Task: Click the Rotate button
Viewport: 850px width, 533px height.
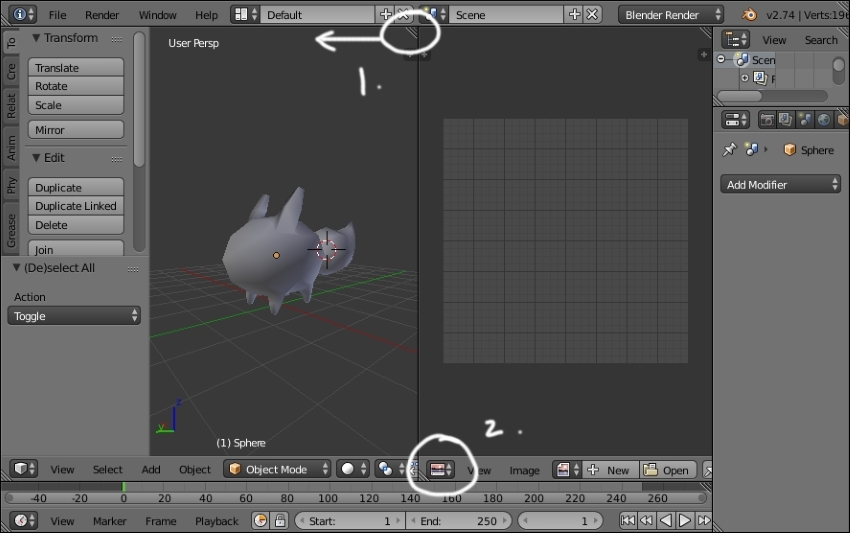Action: [76, 86]
